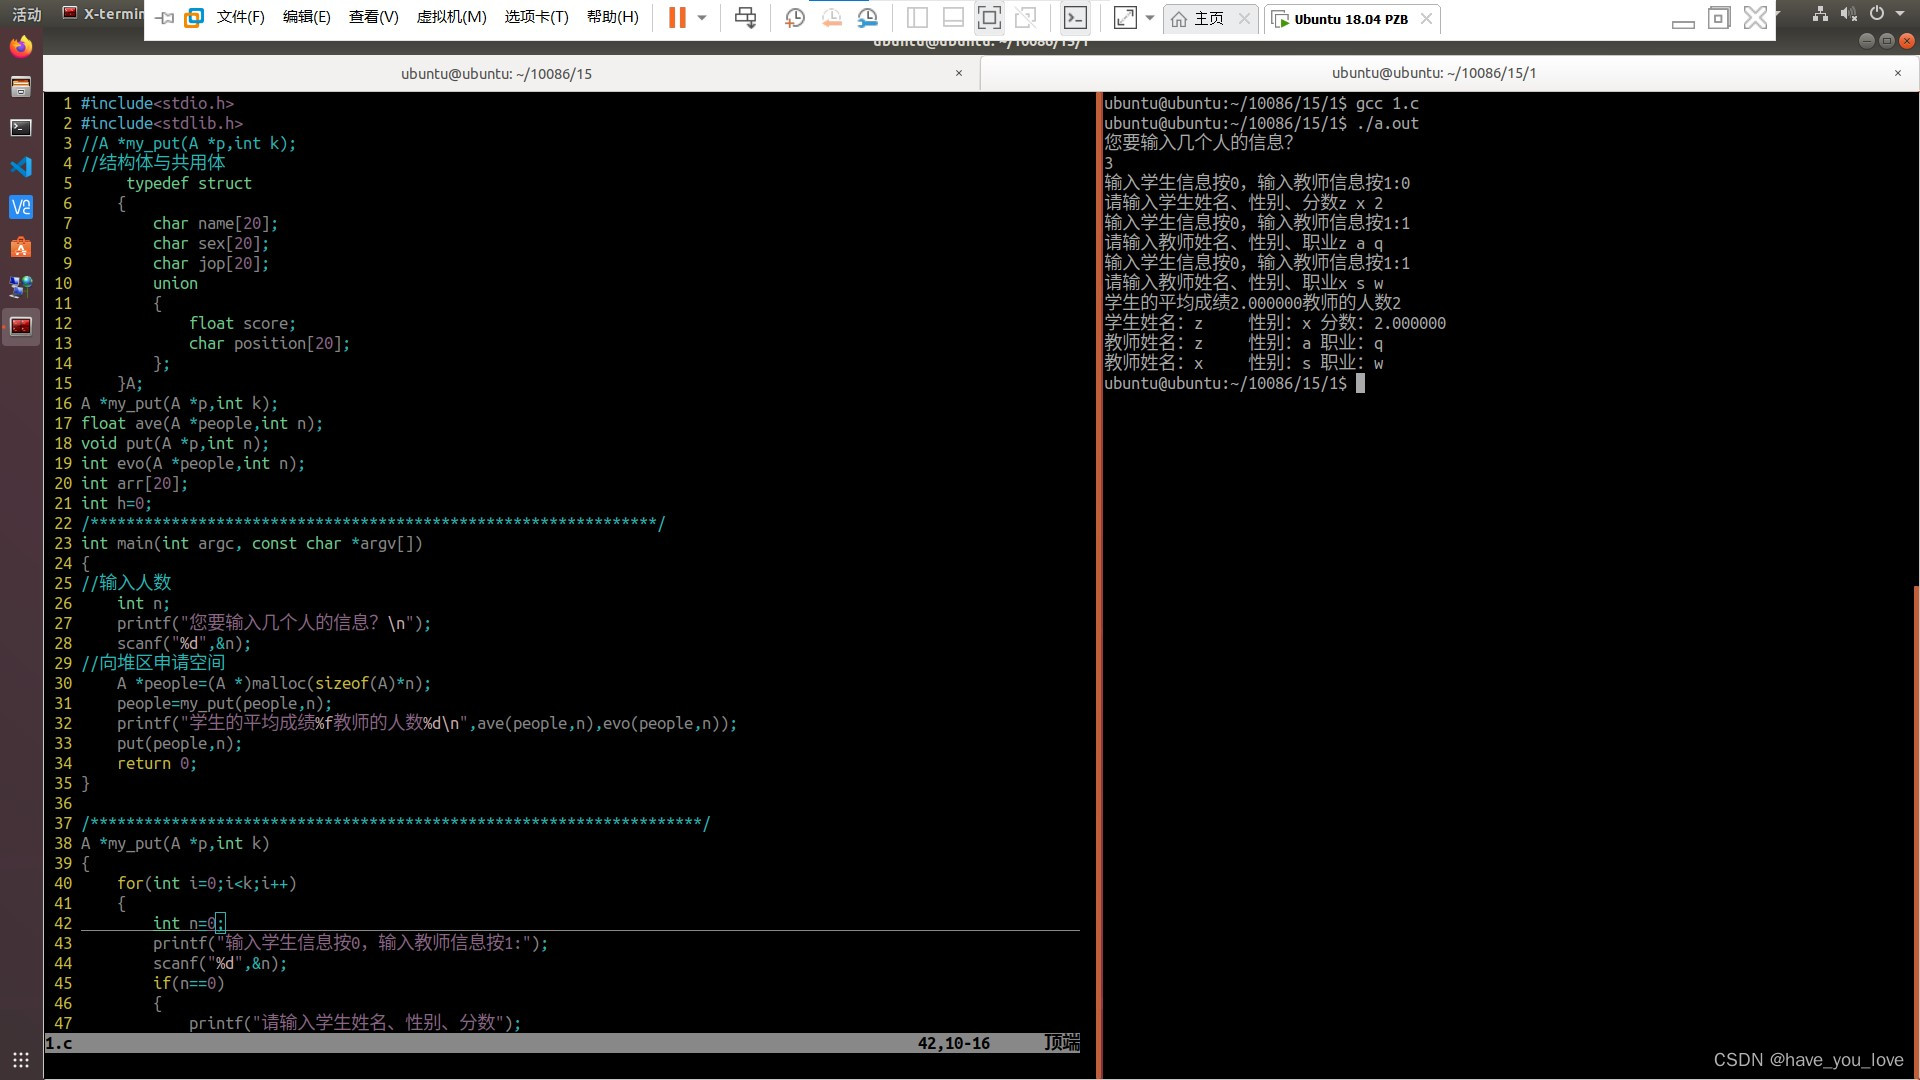Switch to Unity mode in VMware
The height and width of the screenshot is (1080, 1920).
point(1025,18)
